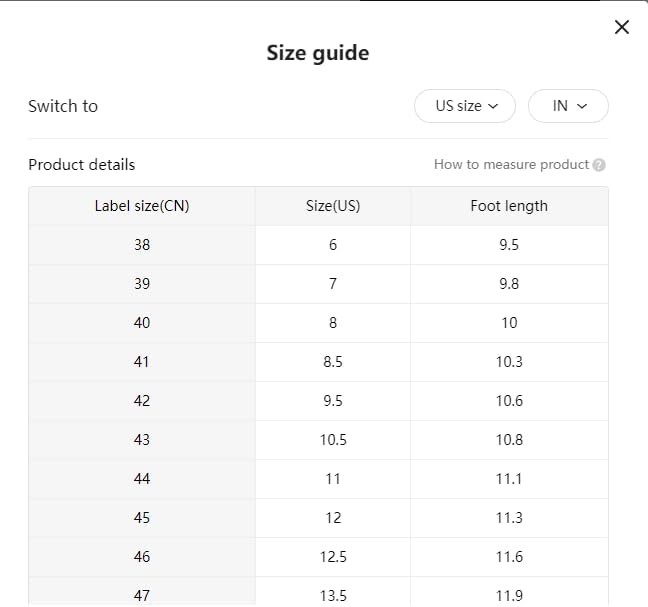Click the Size guide title
The image size is (648, 607).
pos(318,53)
